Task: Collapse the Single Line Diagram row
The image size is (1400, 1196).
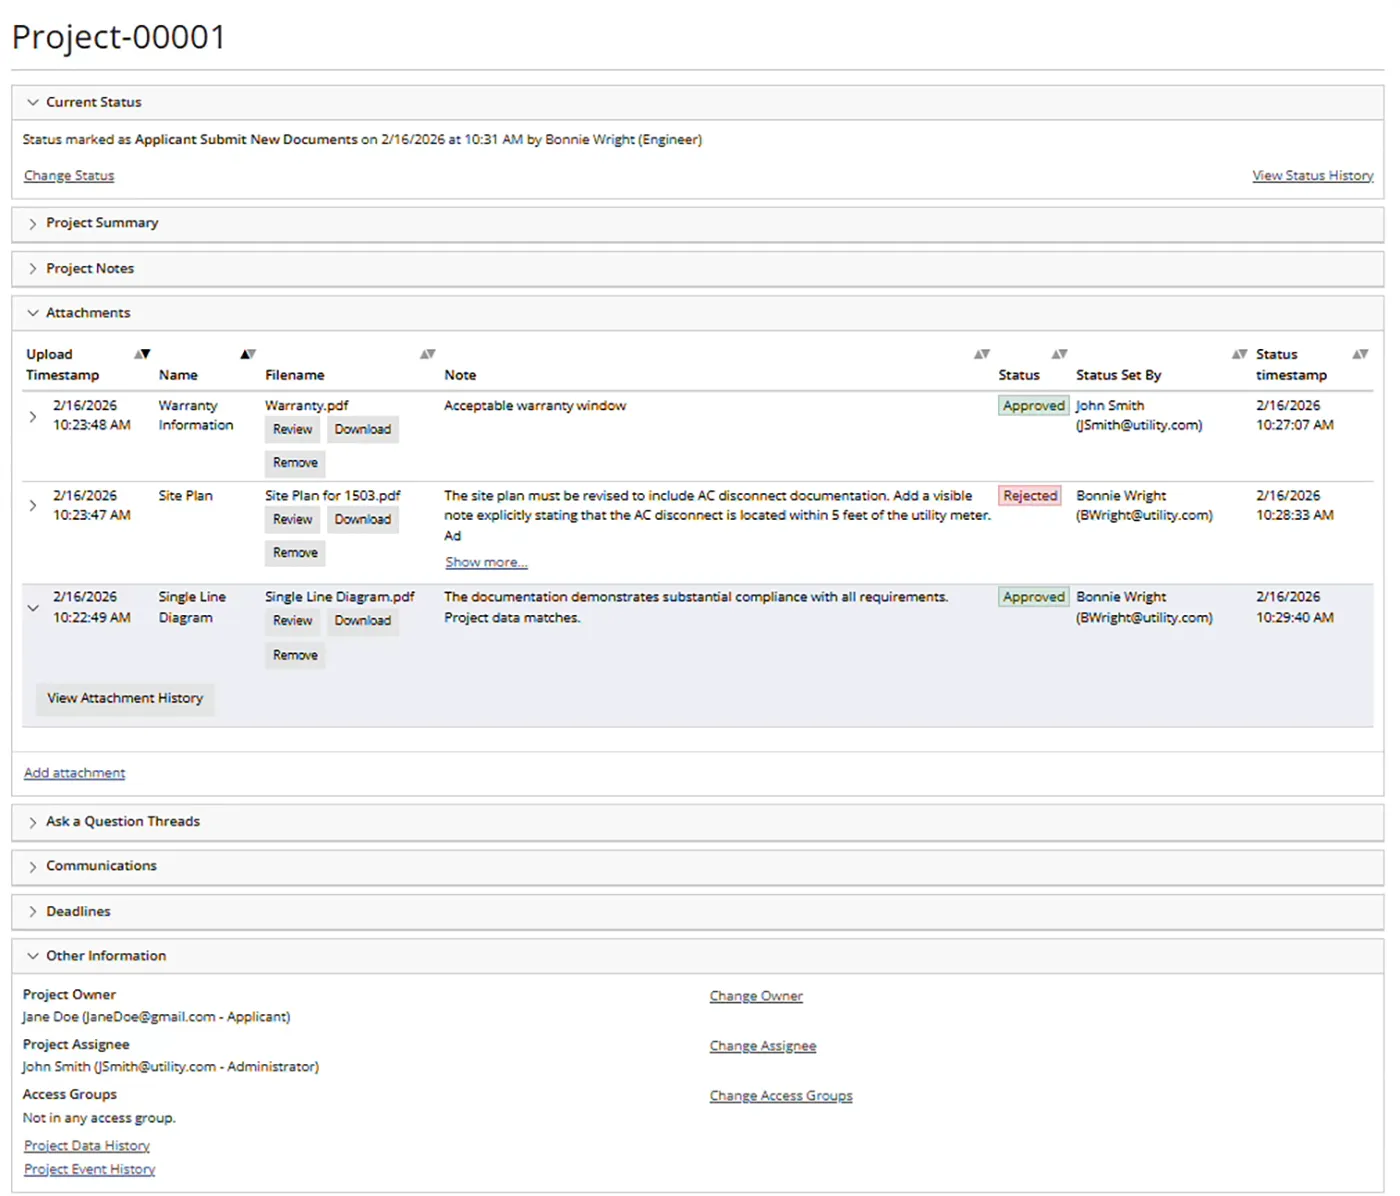Action: coord(33,608)
